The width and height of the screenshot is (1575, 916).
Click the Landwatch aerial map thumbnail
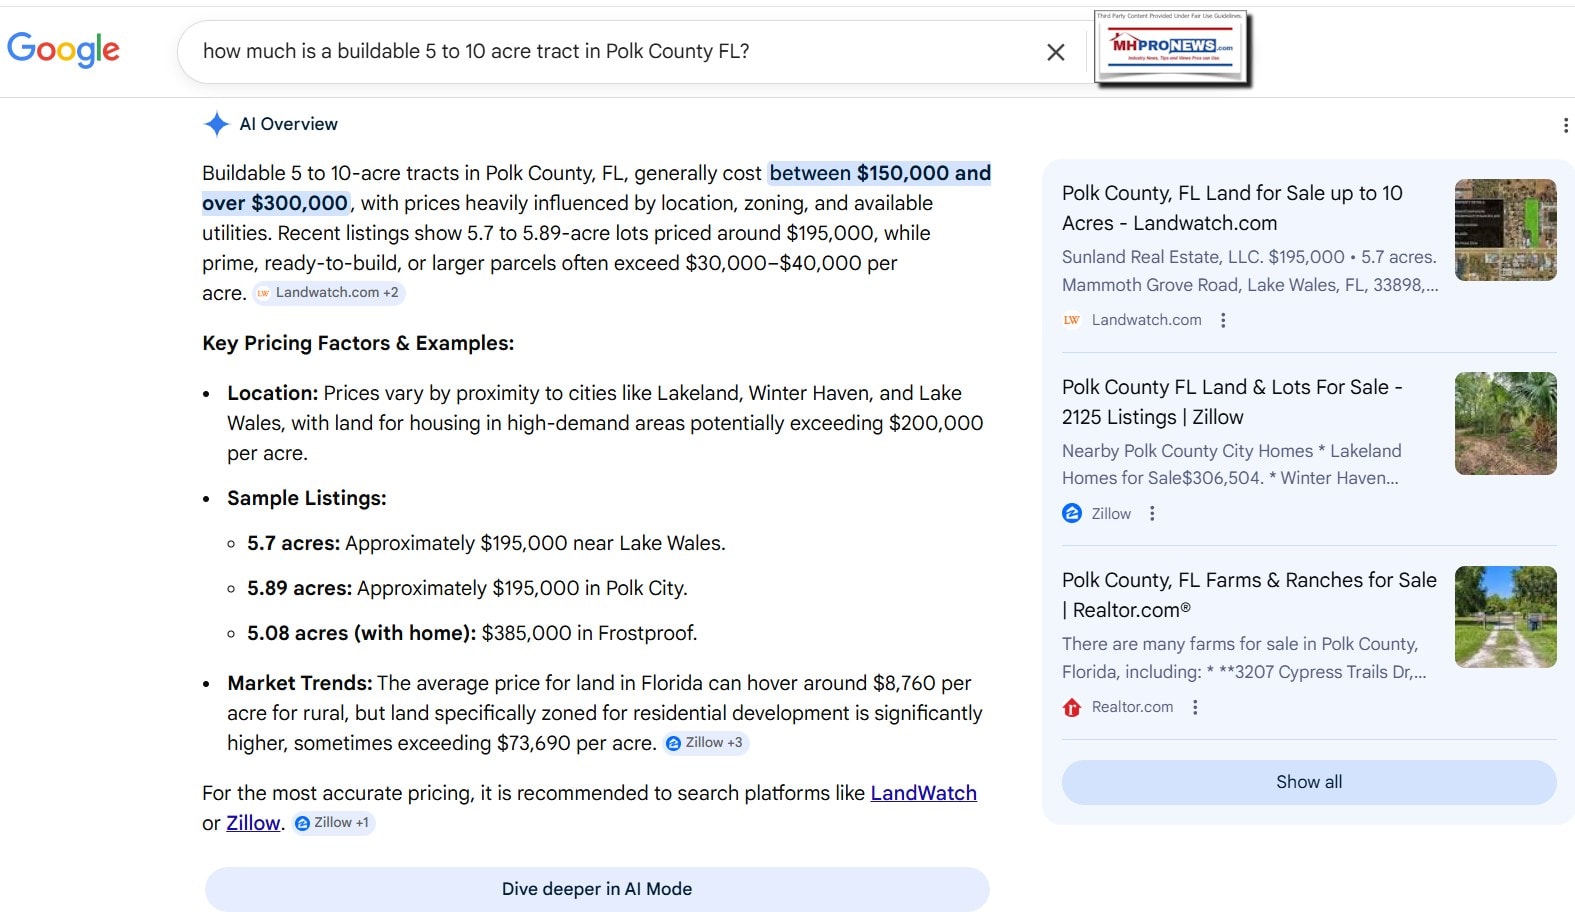[x=1505, y=230]
